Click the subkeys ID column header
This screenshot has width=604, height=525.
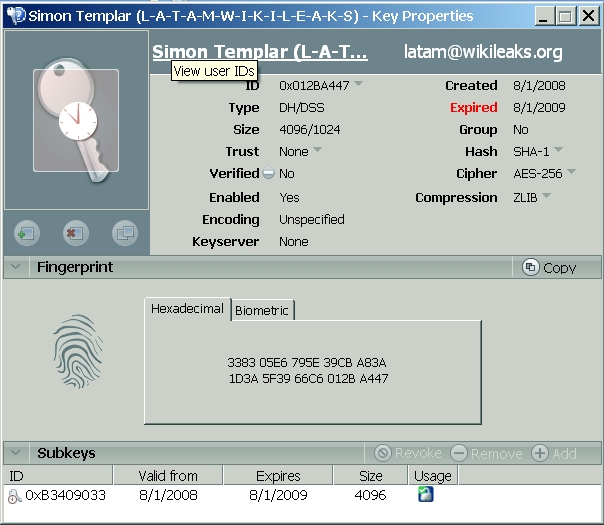coord(58,476)
